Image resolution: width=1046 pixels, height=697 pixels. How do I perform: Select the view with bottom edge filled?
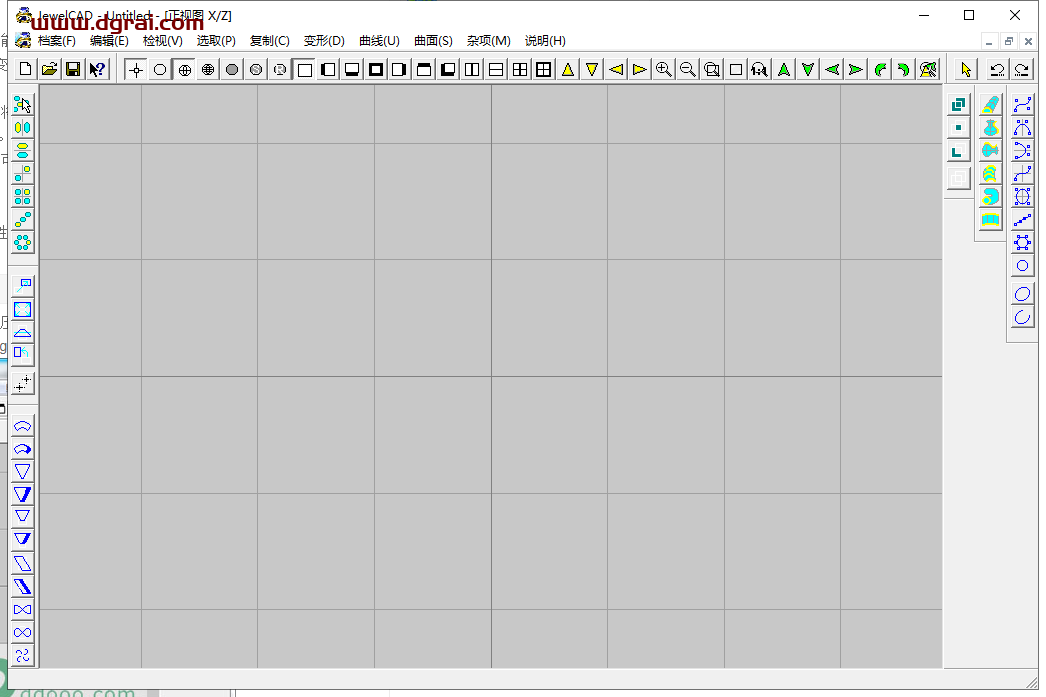[x=352, y=69]
